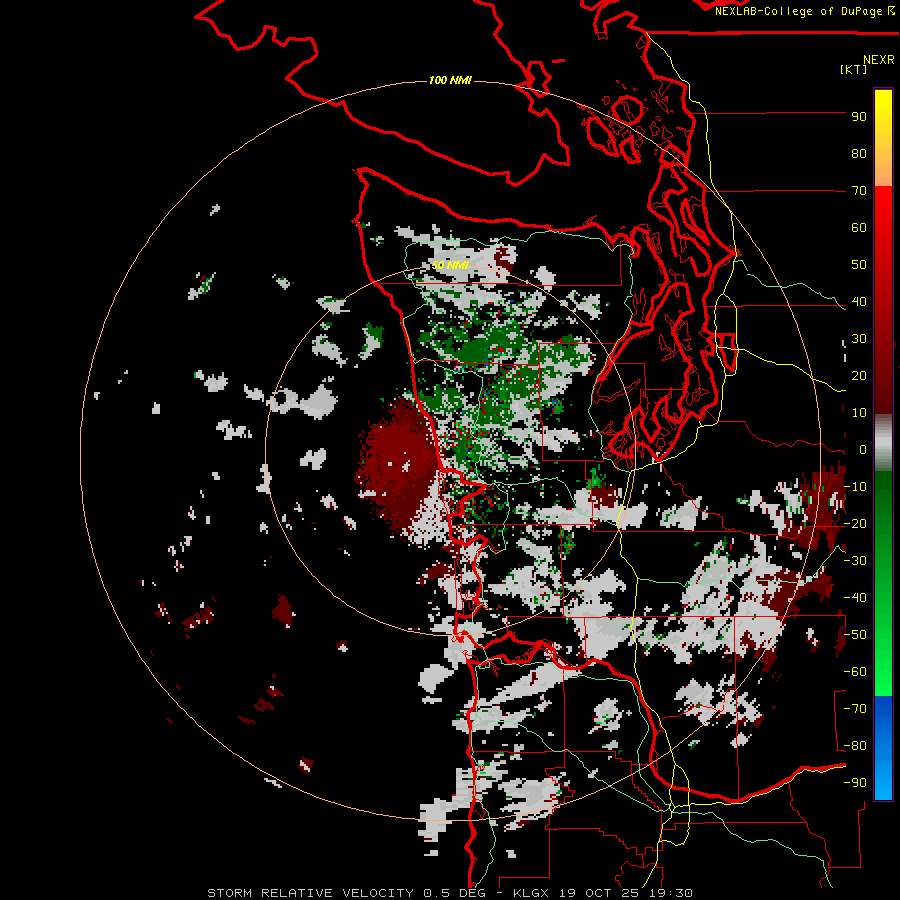Click the -70 value on velocity scale
Viewport: 900px width, 900px height.
point(855,709)
